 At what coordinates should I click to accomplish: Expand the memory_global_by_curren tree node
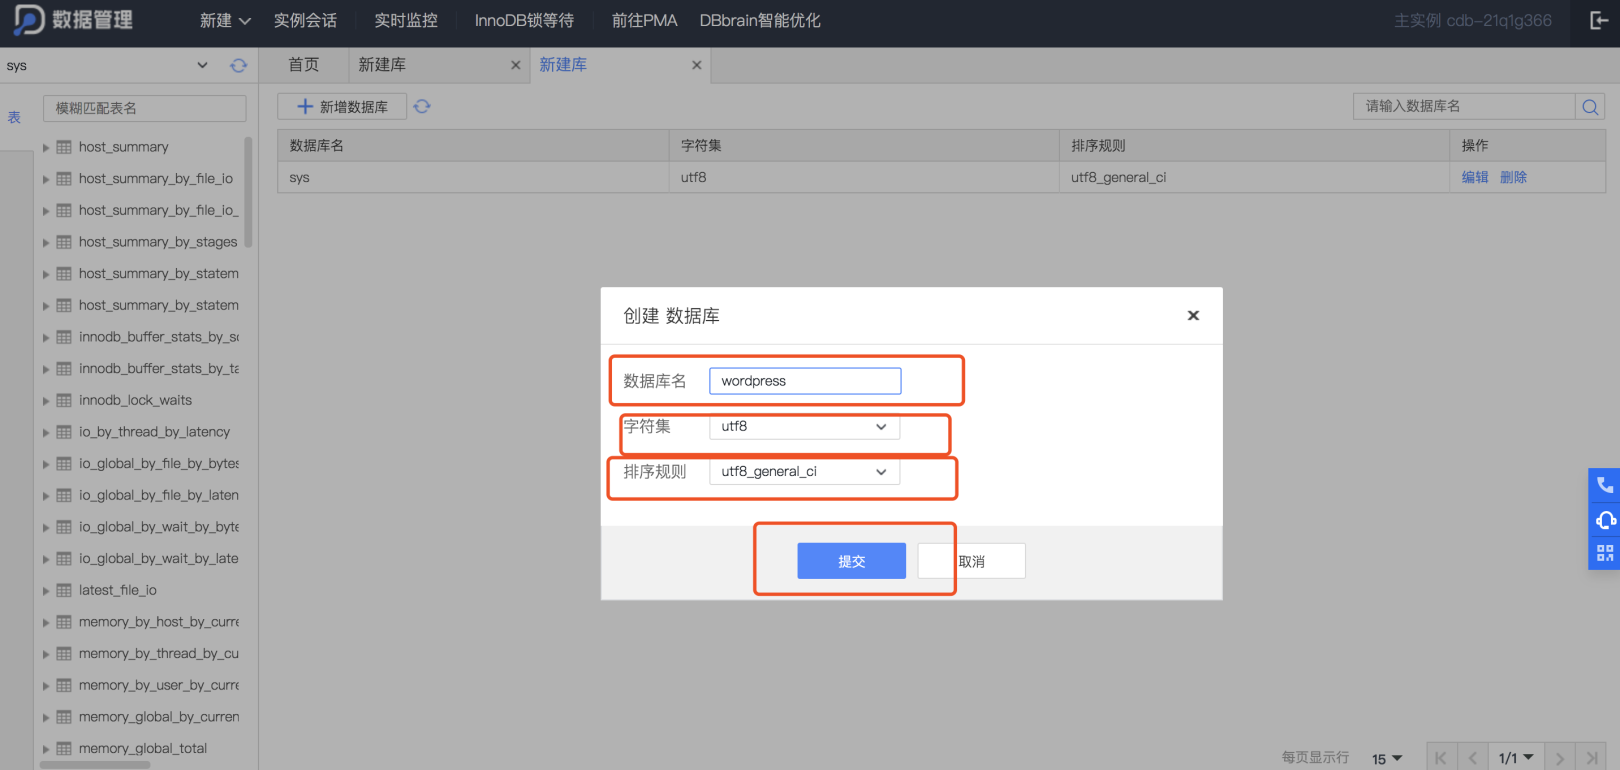click(46, 717)
